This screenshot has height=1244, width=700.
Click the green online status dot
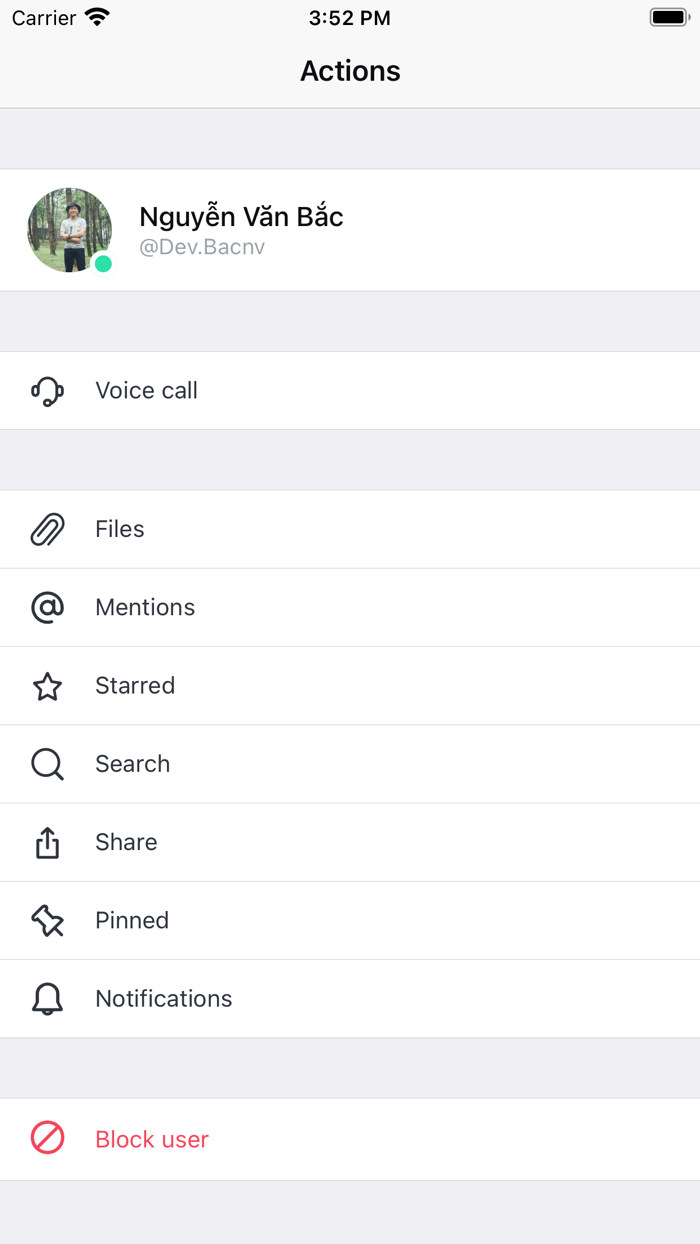(103, 264)
